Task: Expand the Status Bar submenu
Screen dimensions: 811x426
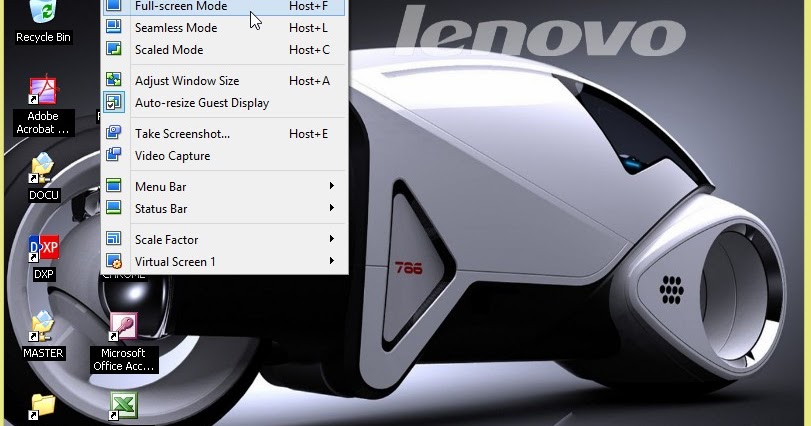Action: click(223, 209)
